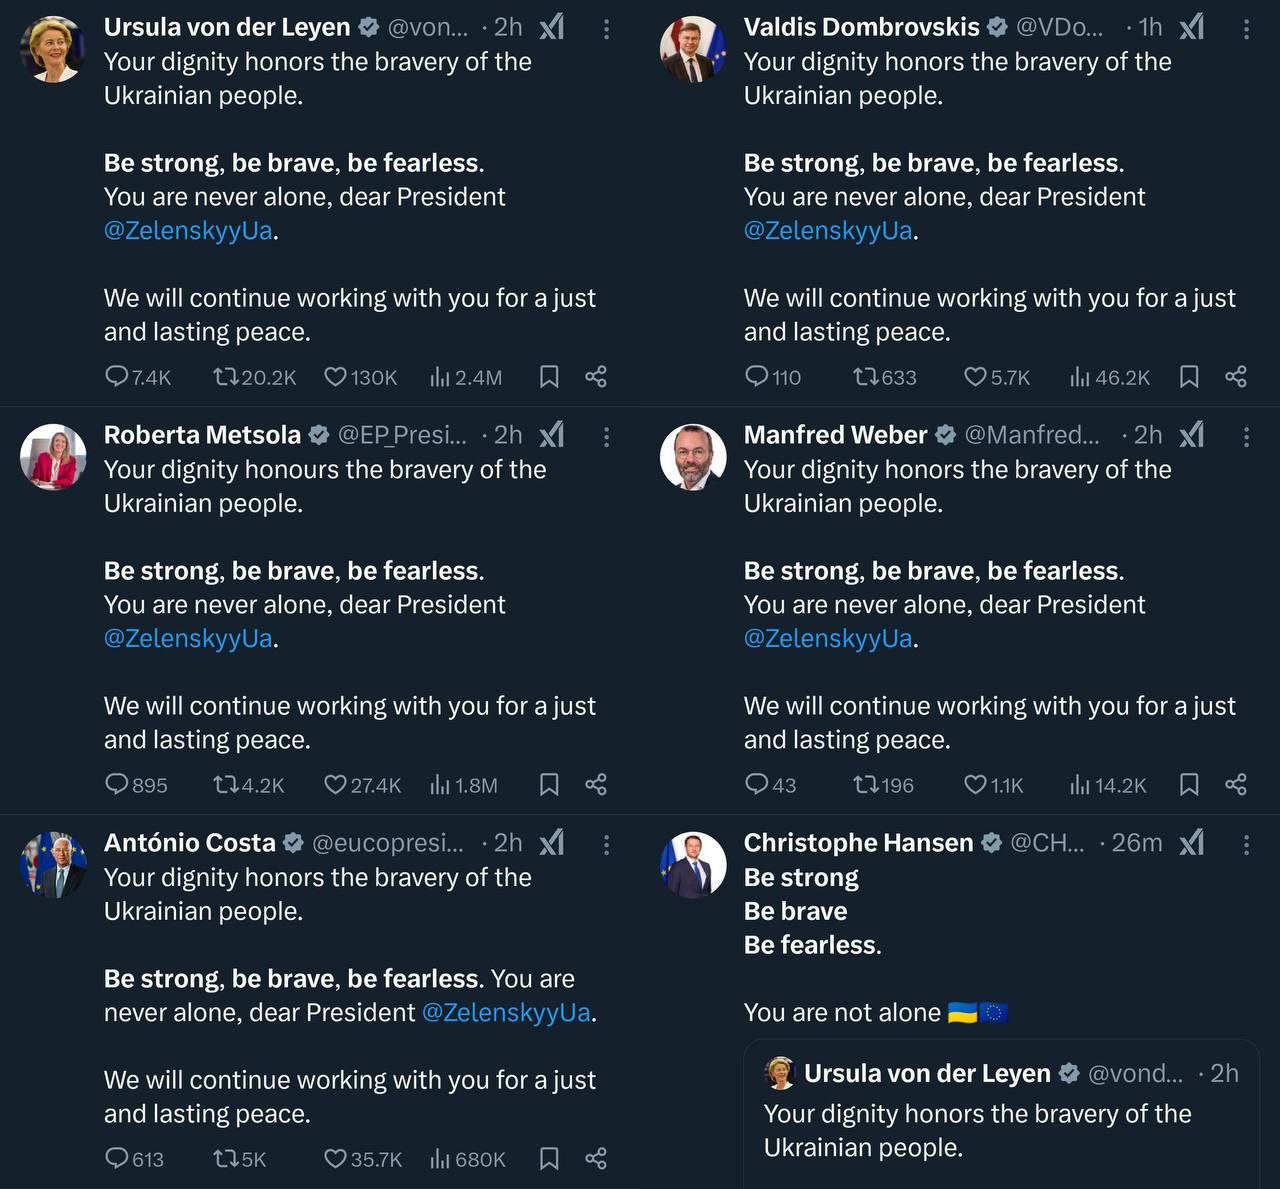
Task: Bookmark Roberta Metsola's tweet
Action: point(549,785)
